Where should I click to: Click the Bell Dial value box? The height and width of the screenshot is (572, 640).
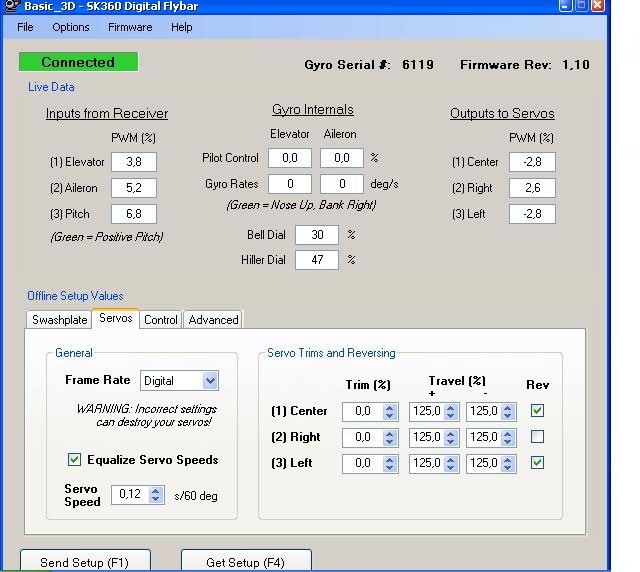(317, 235)
